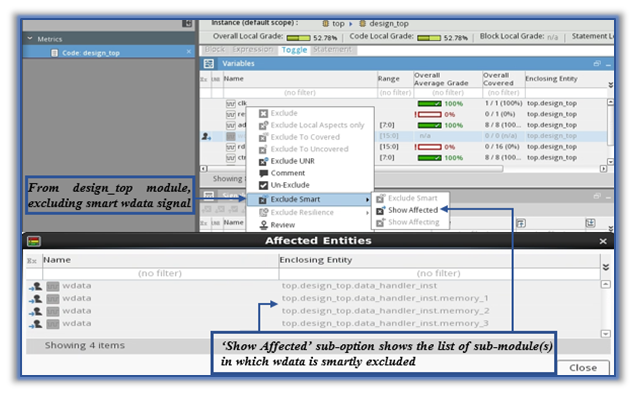
Task: Switch to the Toggle tab
Action: click(x=294, y=50)
